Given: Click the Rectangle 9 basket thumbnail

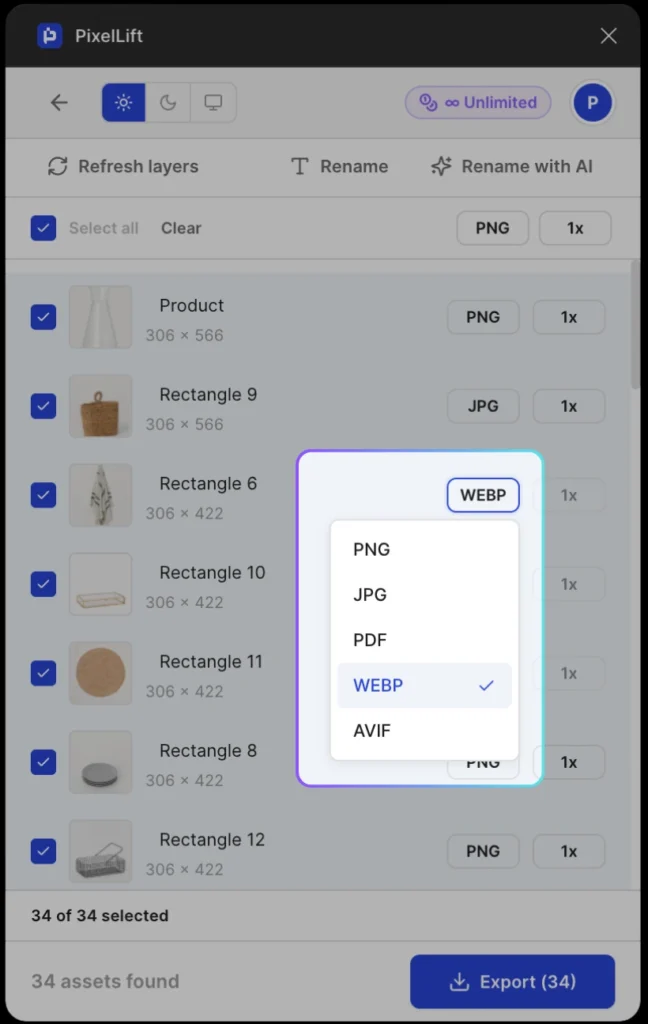Looking at the screenshot, I should pyautogui.click(x=101, y=406).
